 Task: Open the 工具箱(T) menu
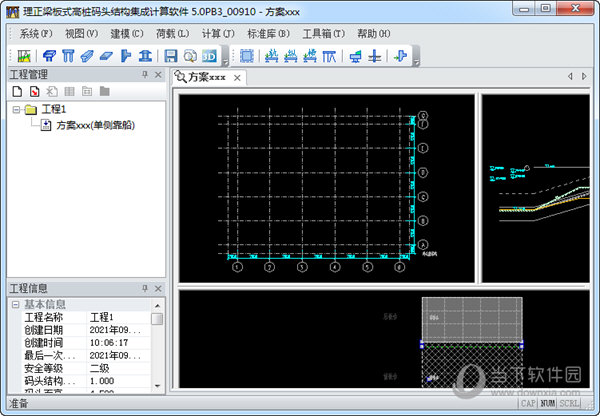[323, 34]
